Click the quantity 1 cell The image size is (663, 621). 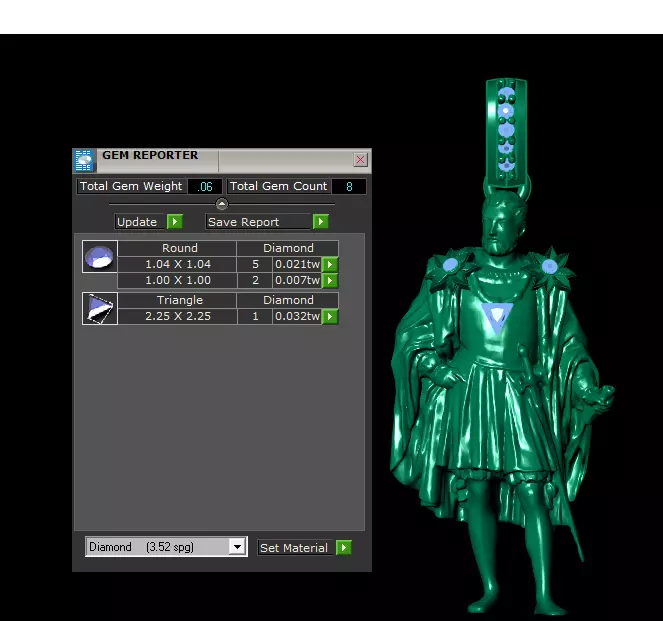coord(255,316)
